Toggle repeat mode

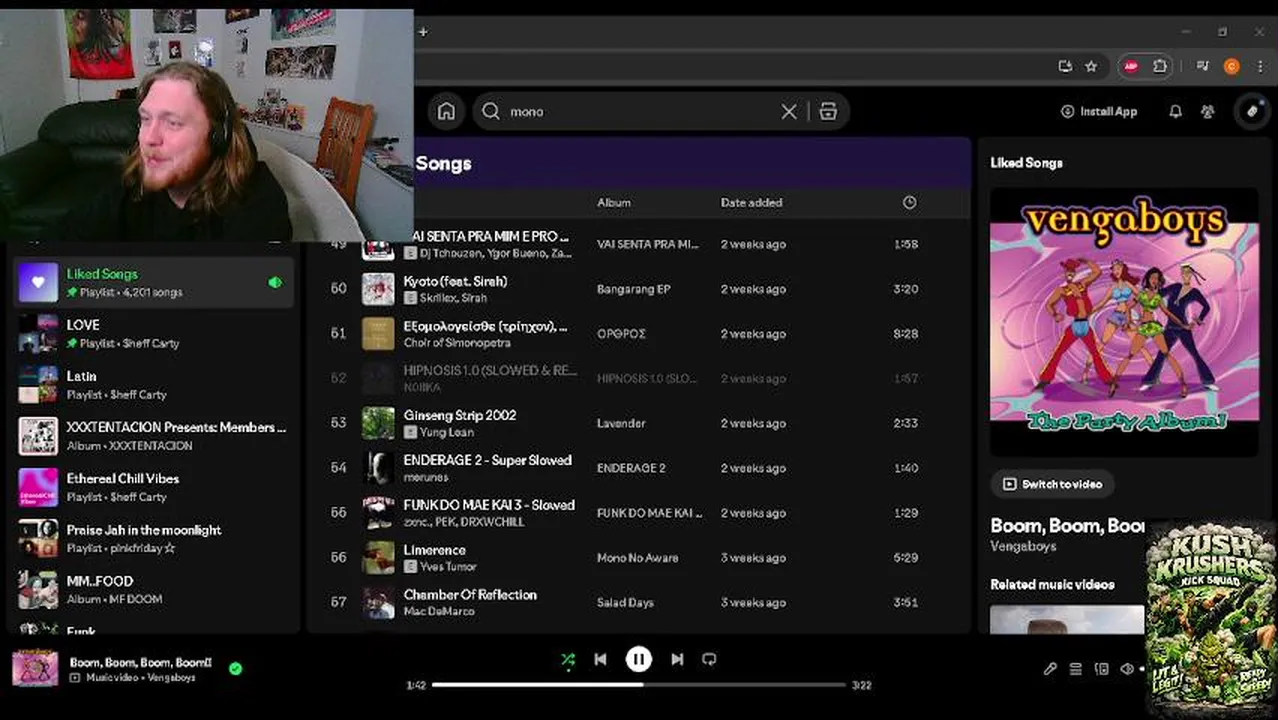(x=709, y=659)
